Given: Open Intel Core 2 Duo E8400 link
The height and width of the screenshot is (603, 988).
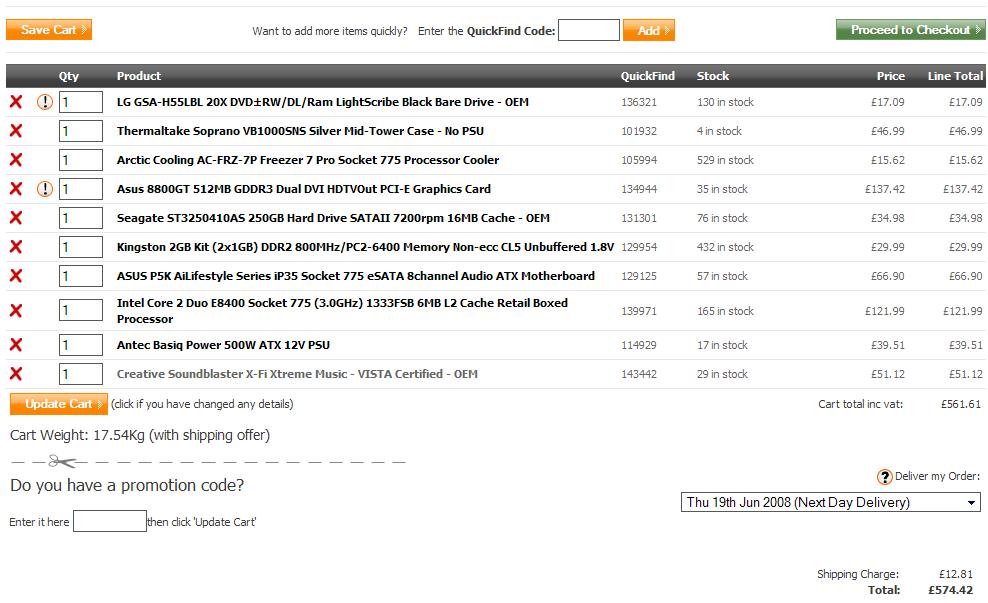Looking at the screenshot, I should [342, 311].
